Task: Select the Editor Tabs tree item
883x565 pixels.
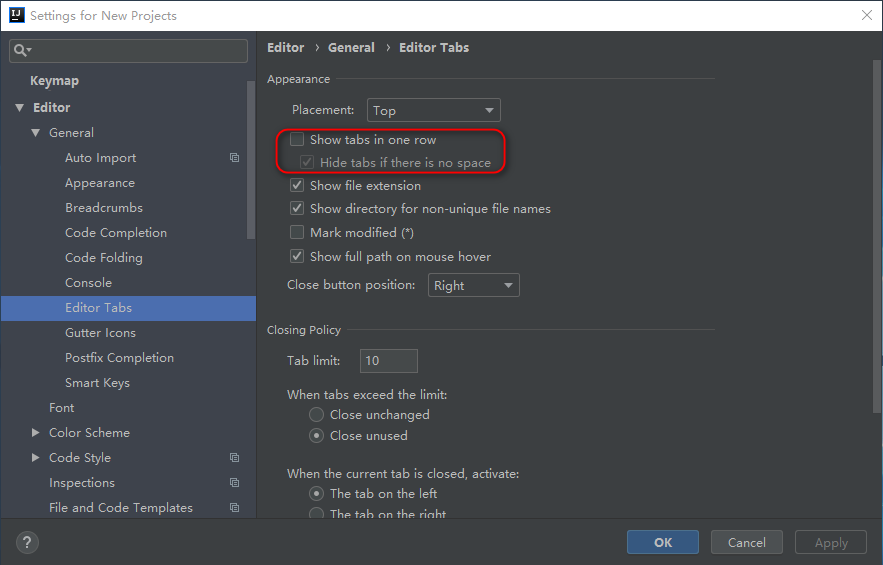Action: (x=128, y=308)
